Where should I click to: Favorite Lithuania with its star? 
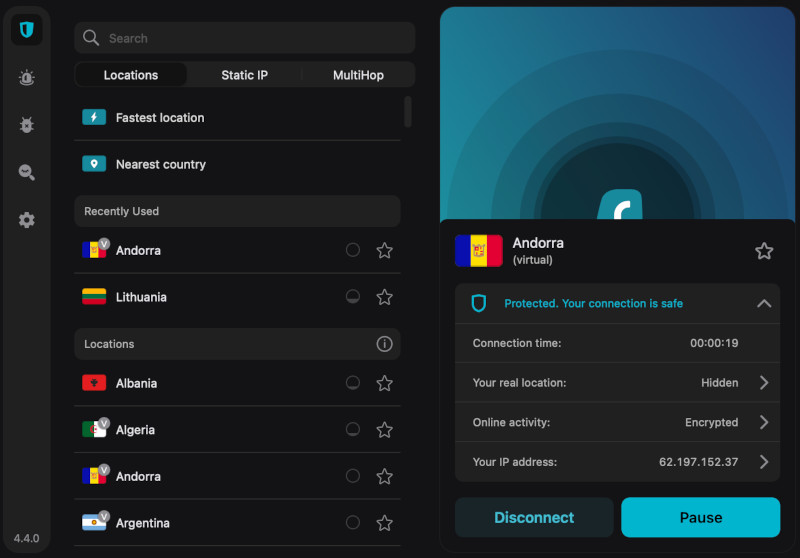(384, 297)
